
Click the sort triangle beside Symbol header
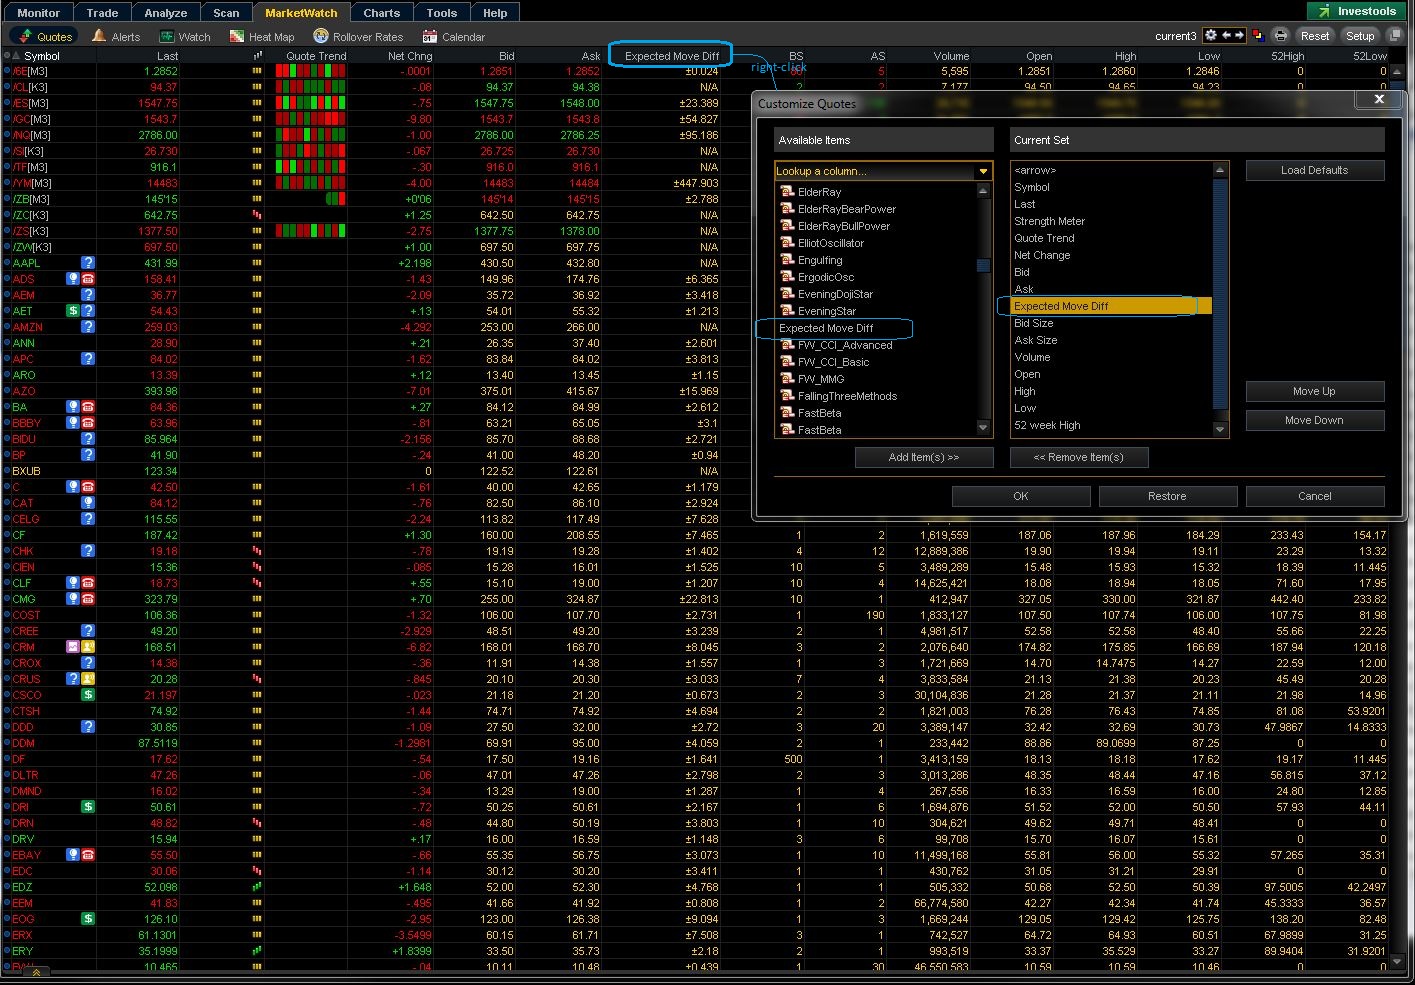coord(17,56)
